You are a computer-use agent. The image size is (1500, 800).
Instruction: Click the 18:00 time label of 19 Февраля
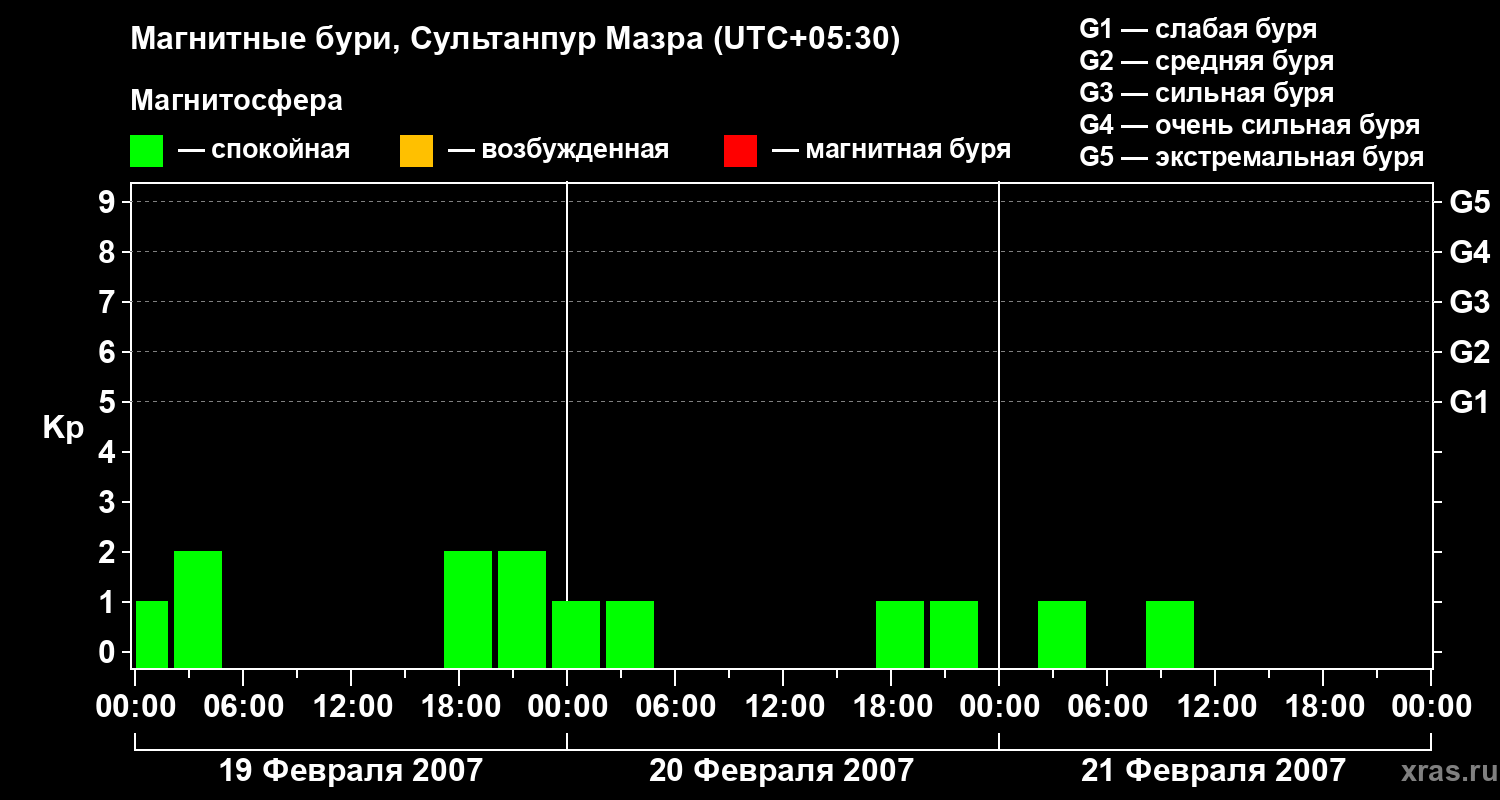[x=459, y=707]
